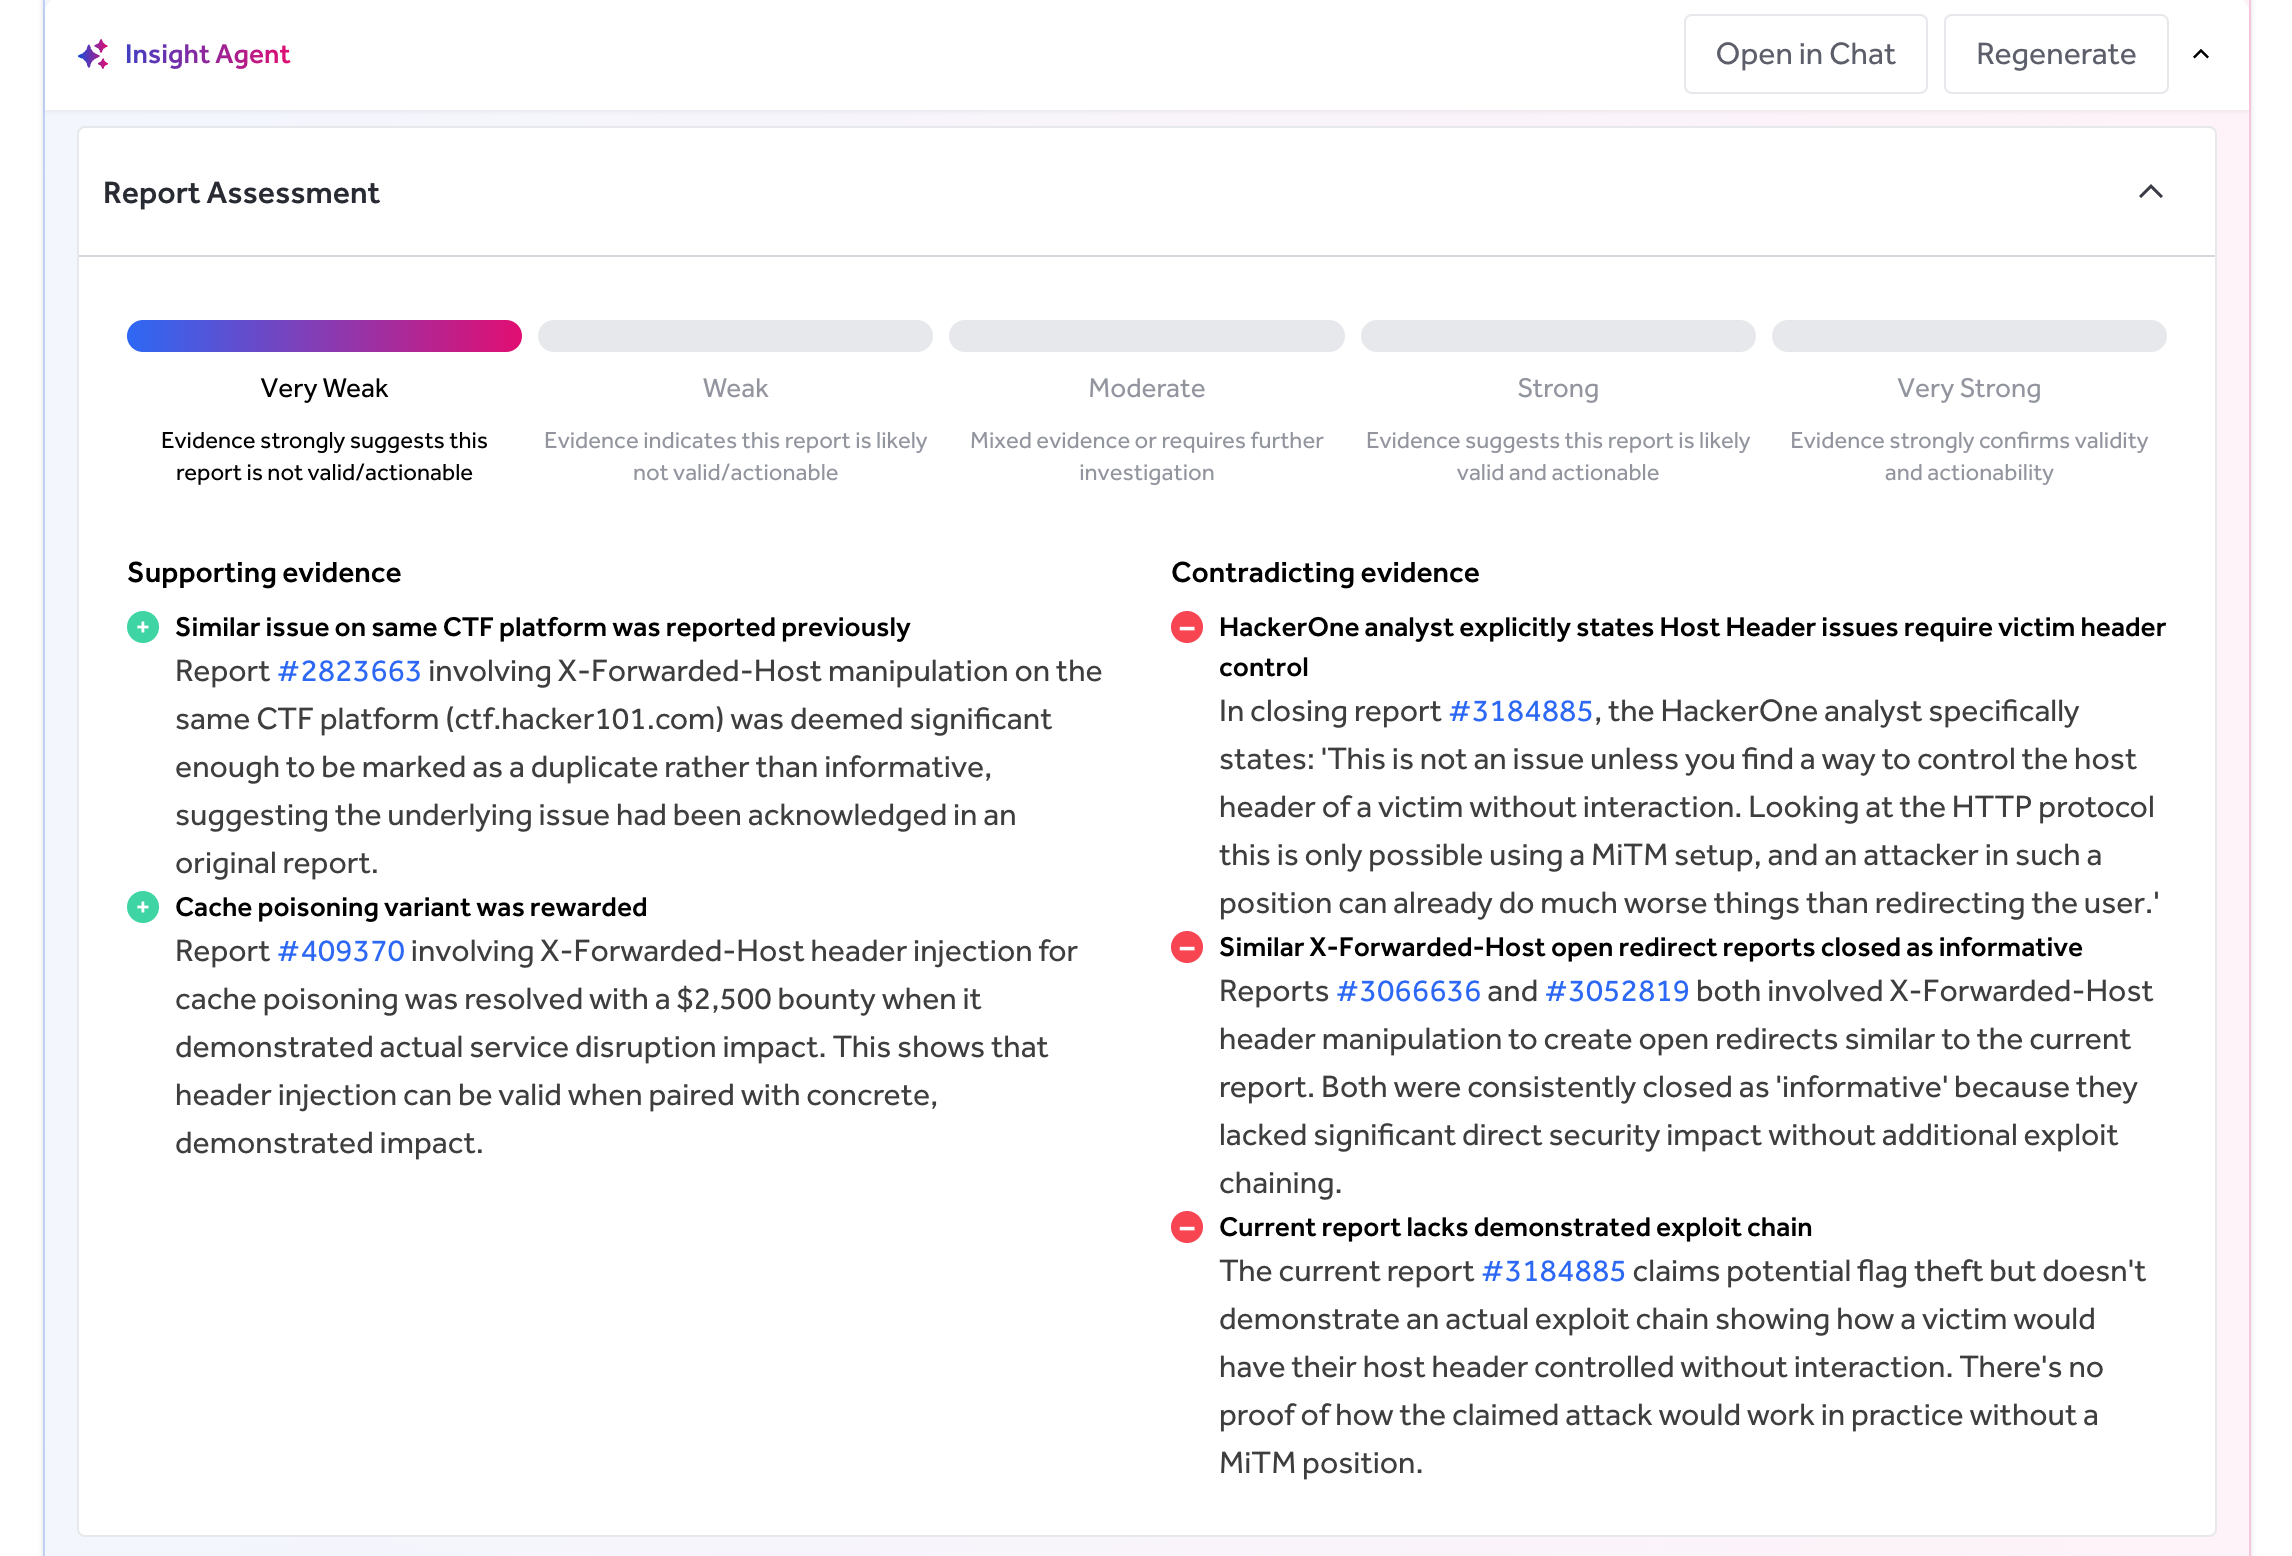Click the Regenerate button
This screenshot has width=2292, height=1556.
[x=2055, y=53]
